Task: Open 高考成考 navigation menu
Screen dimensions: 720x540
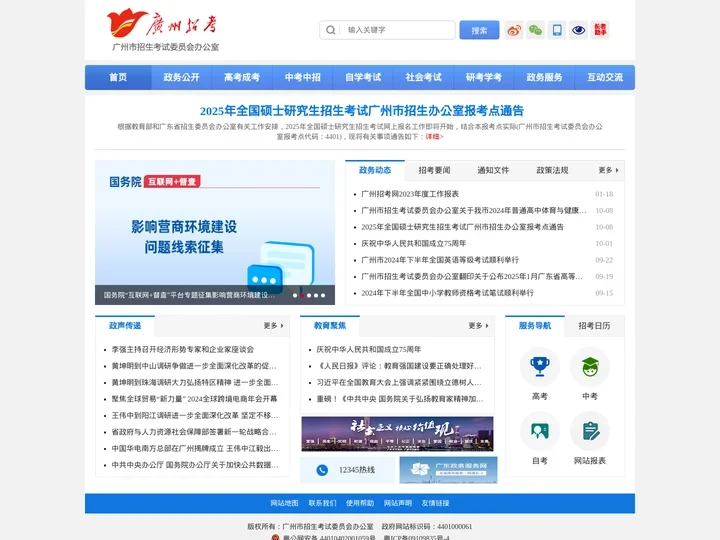Action: pyautogui.click(x=242, y=77)
